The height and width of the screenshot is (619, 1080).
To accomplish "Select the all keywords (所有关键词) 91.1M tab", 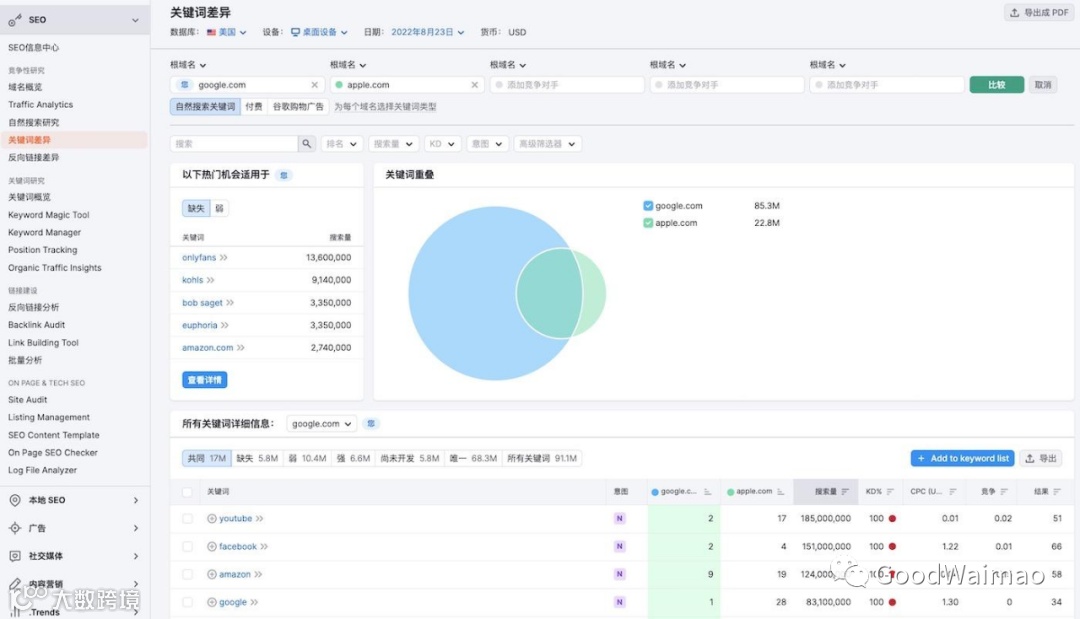I will pyautogui.click(x=542, y=458).
